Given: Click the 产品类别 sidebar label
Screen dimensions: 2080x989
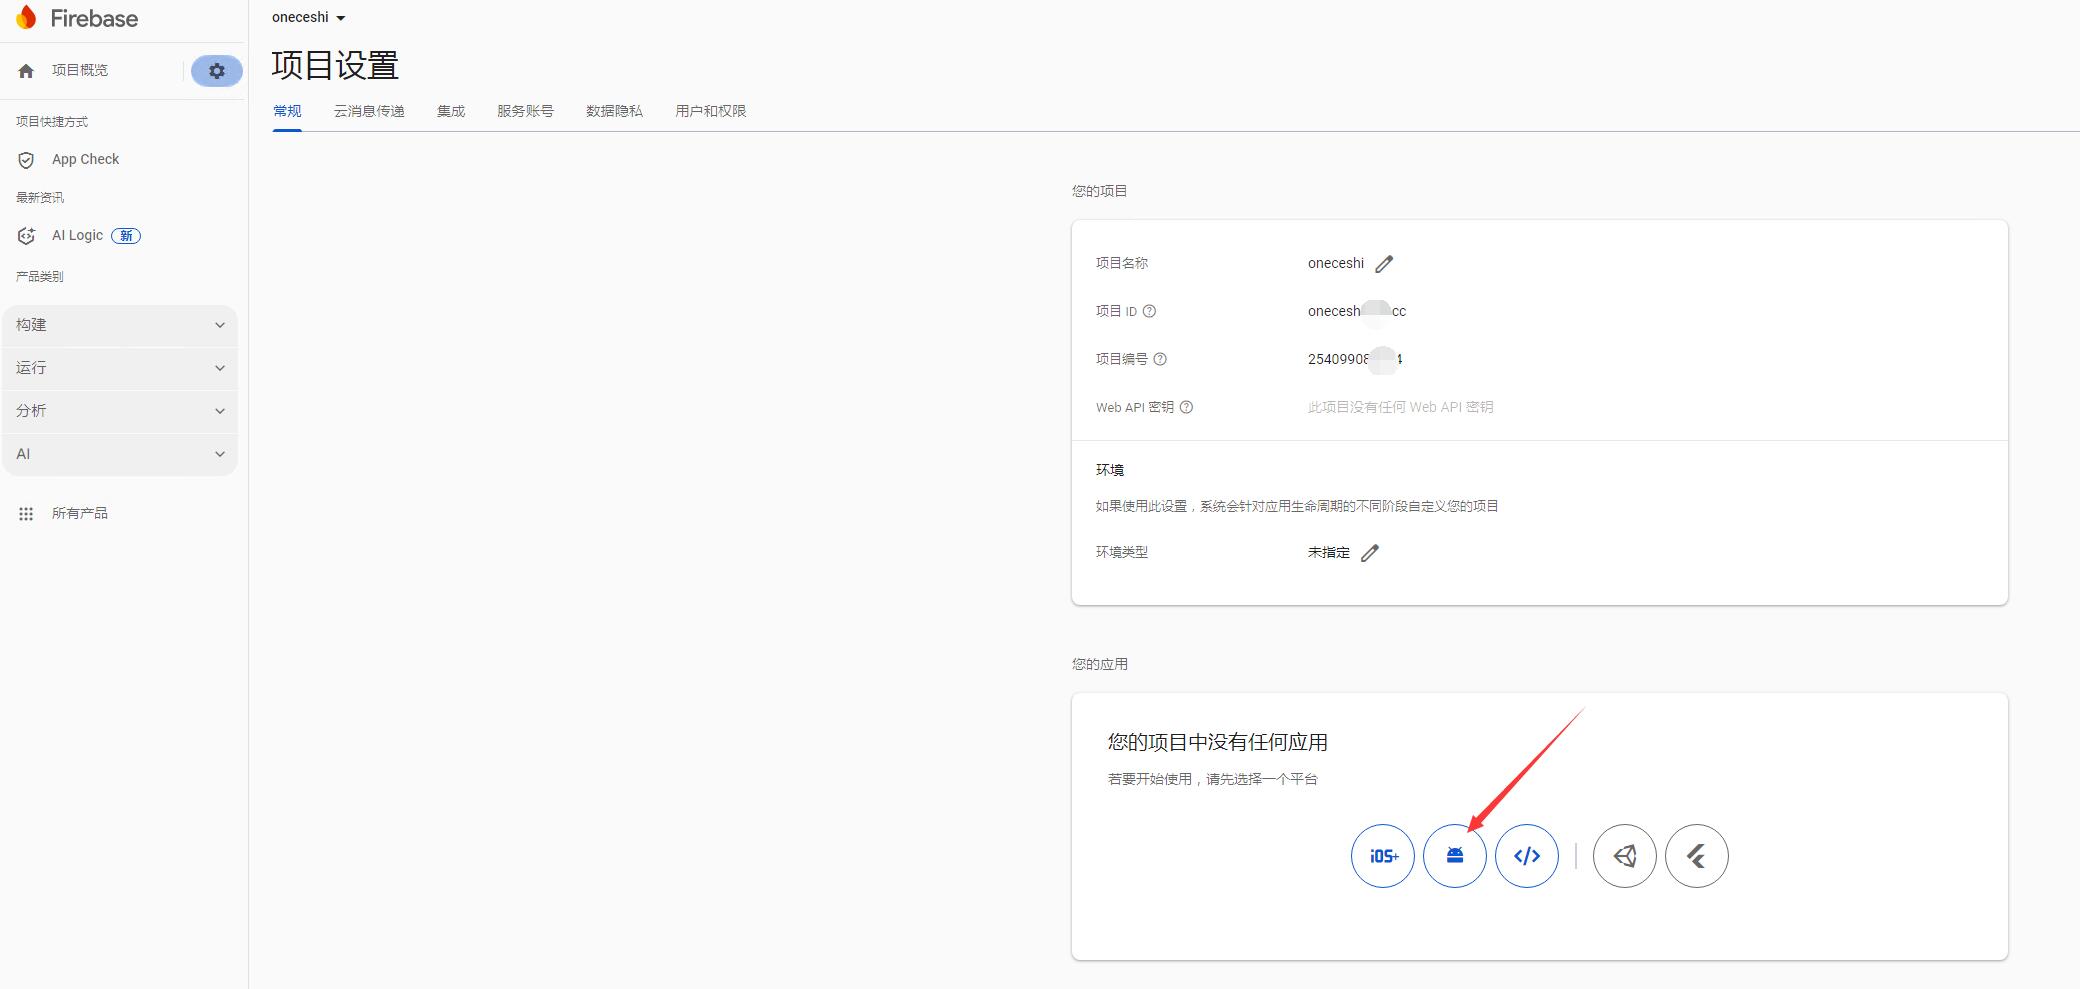Looking at the screenshot, I should 40,277.
